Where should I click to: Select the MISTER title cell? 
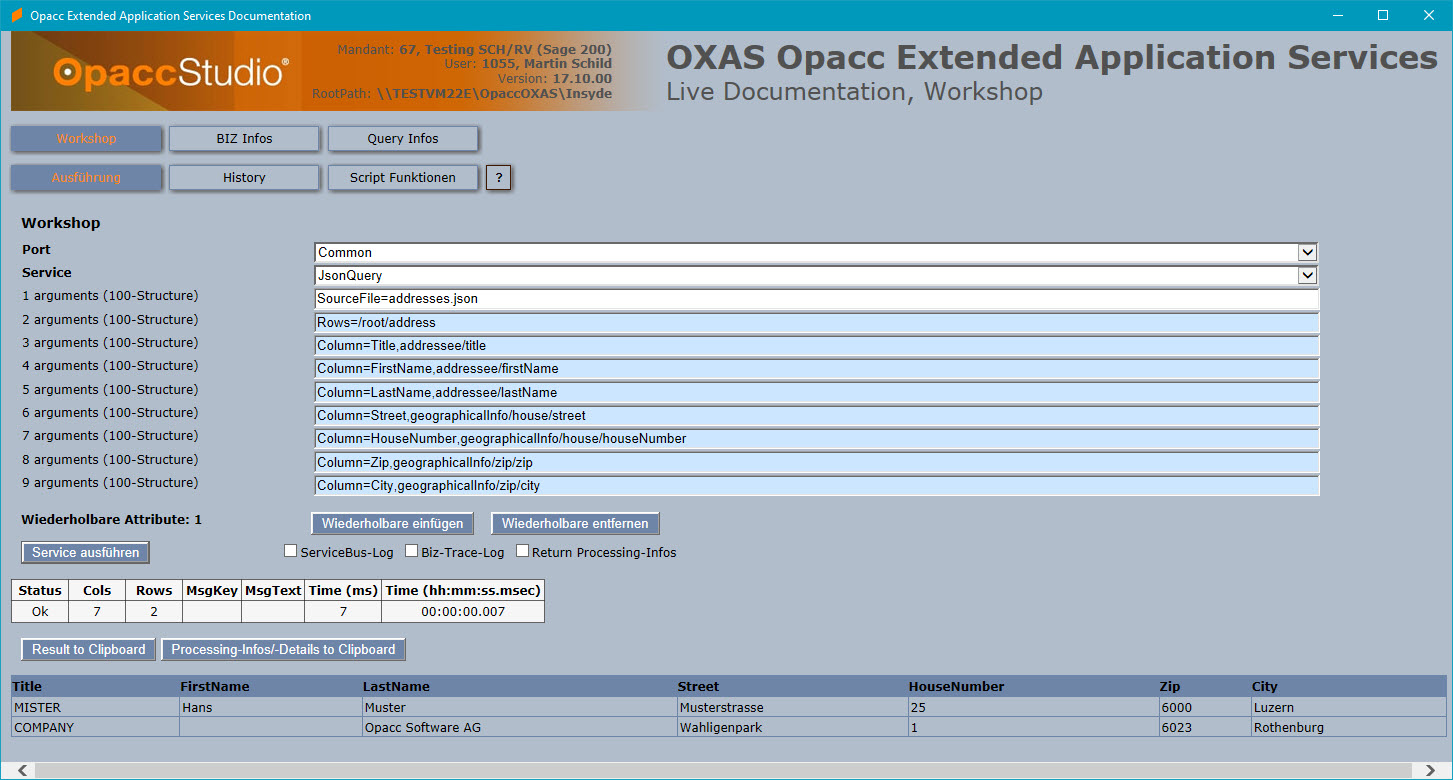[x=94, y=707]
